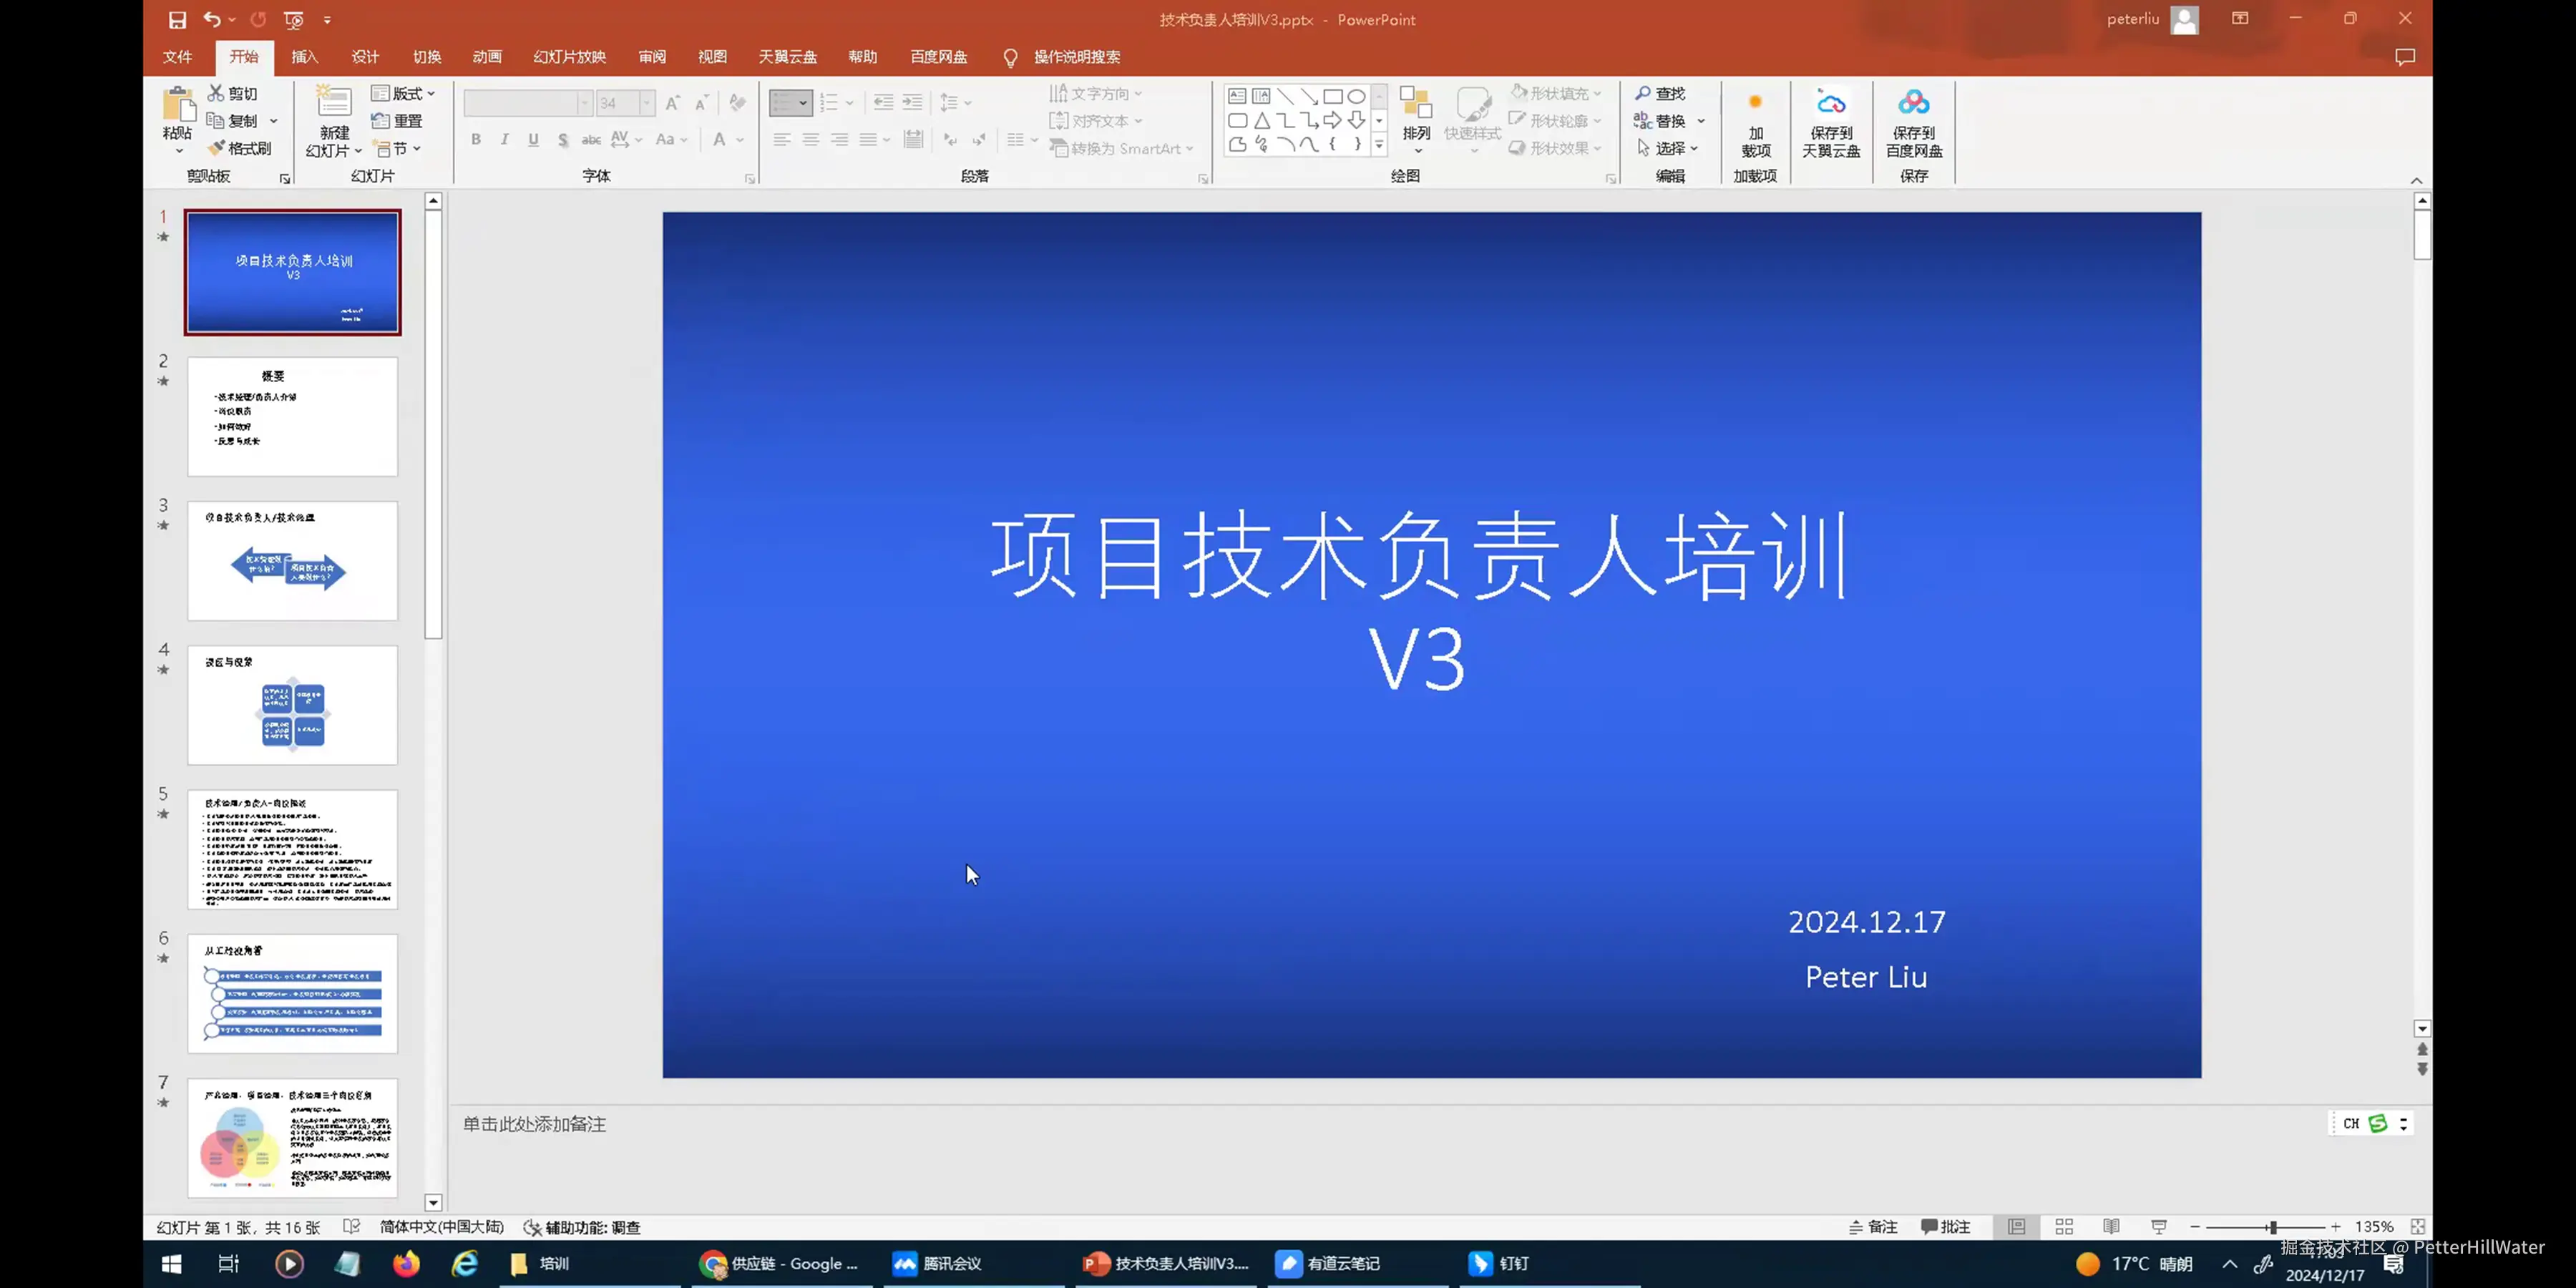The width and height of the screenshot is (2576, 1288).
Task: Switch to slide sorter view
Action: [x=2064, y=1227]
